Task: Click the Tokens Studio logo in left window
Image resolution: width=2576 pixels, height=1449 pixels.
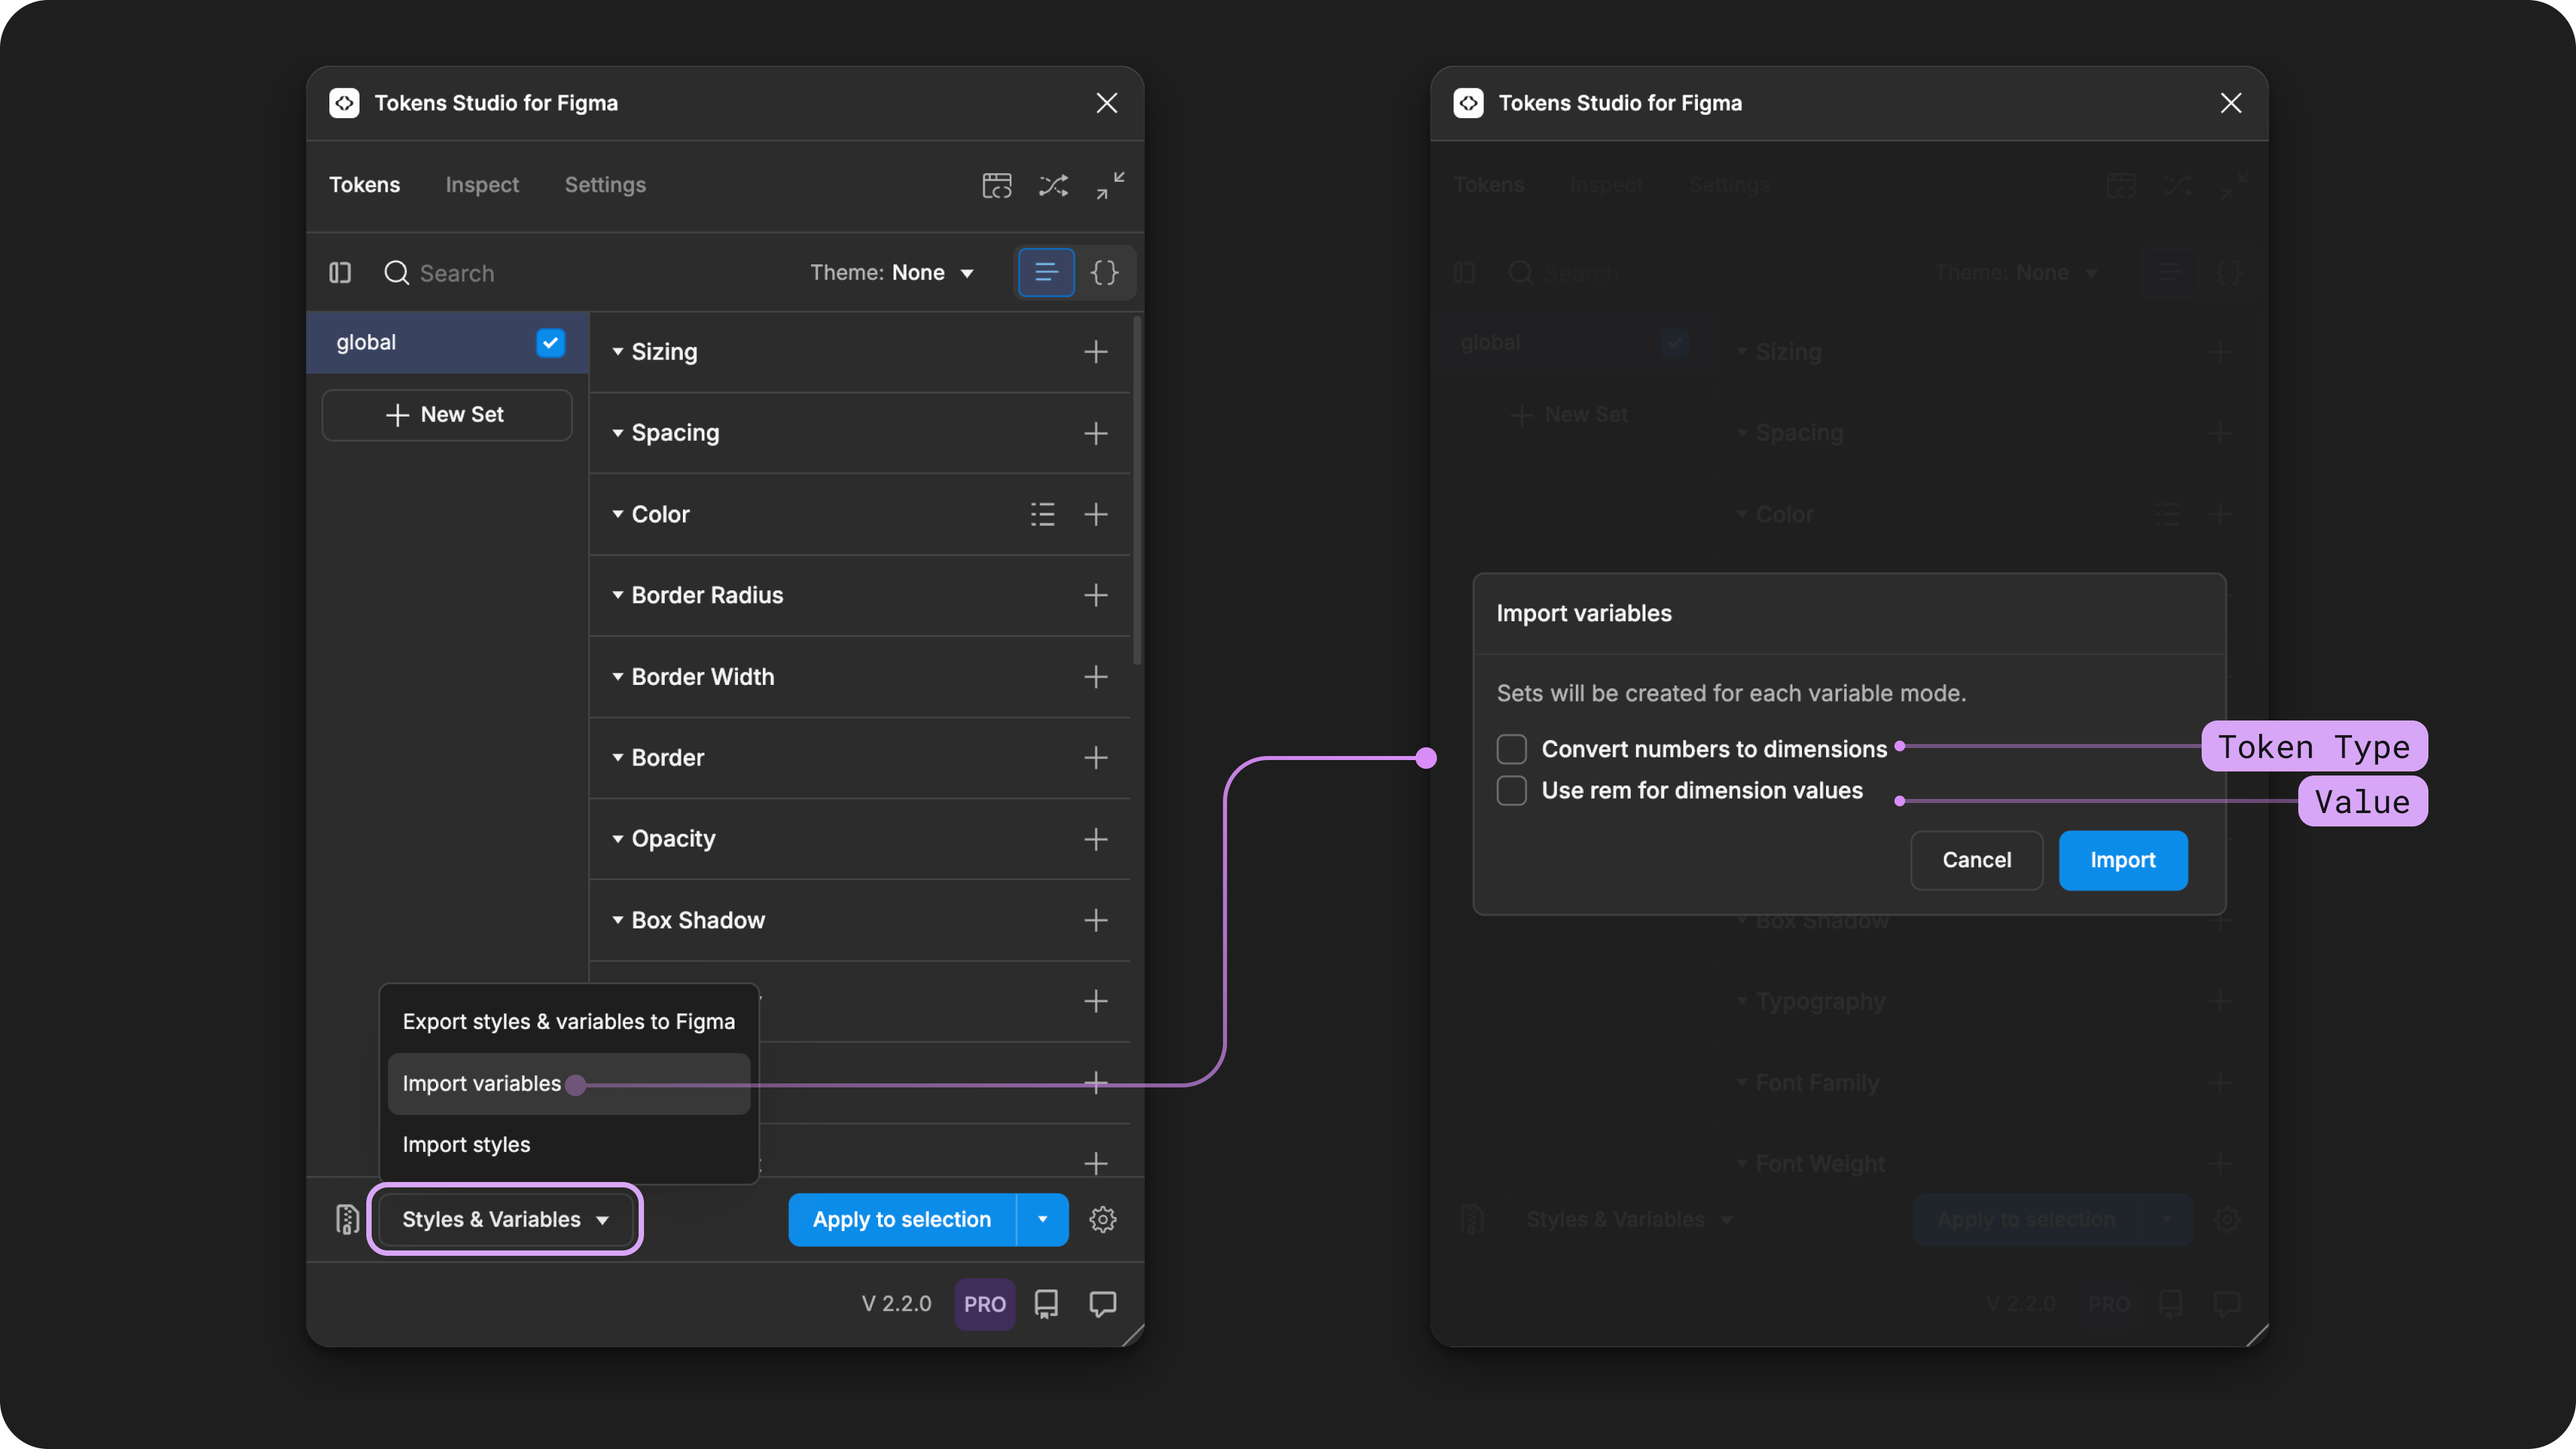Action: (344, 103)
